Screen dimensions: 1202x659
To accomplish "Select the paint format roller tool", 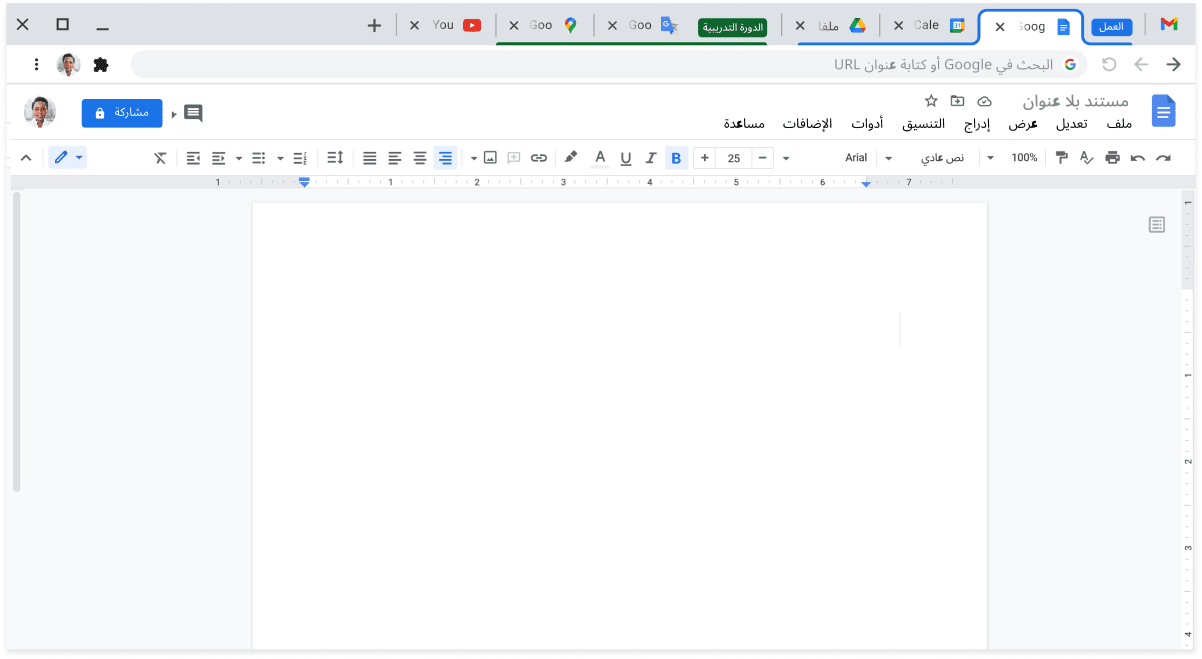I will (x=1062, y=158).
